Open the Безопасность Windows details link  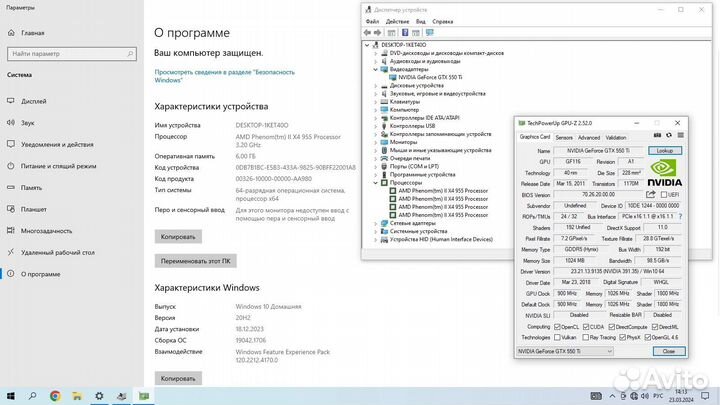225,76
